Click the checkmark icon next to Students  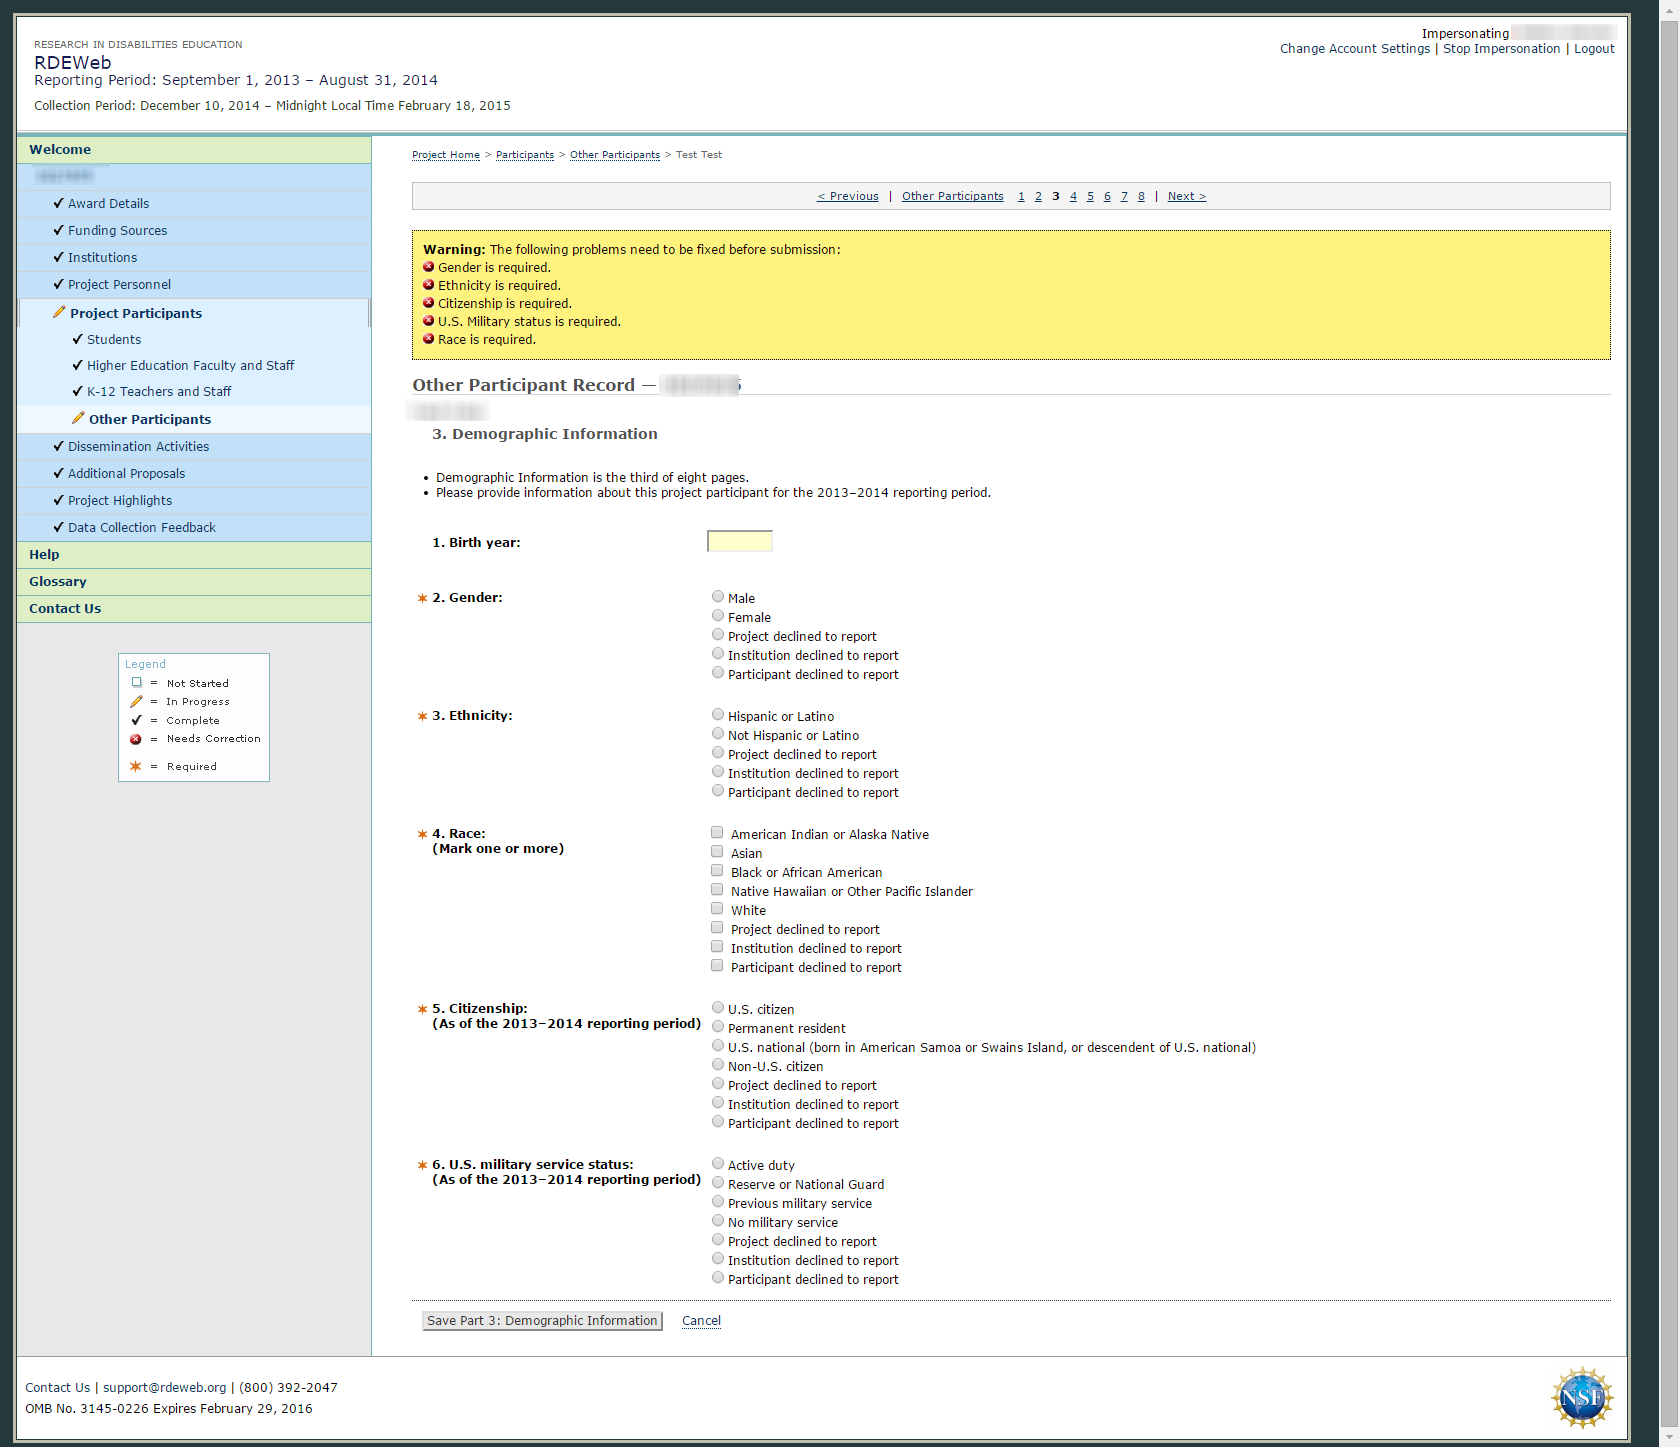(x=77, y=339)
